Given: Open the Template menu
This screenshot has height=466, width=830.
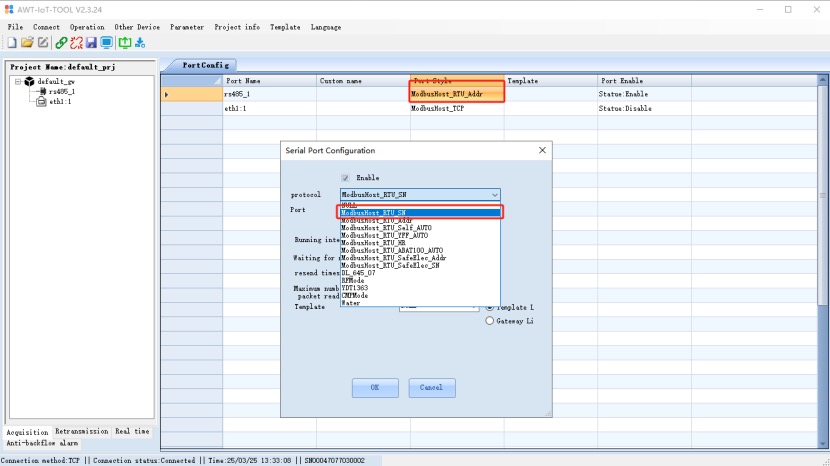Looking at the screenshot, I should (x=285, y=27).
